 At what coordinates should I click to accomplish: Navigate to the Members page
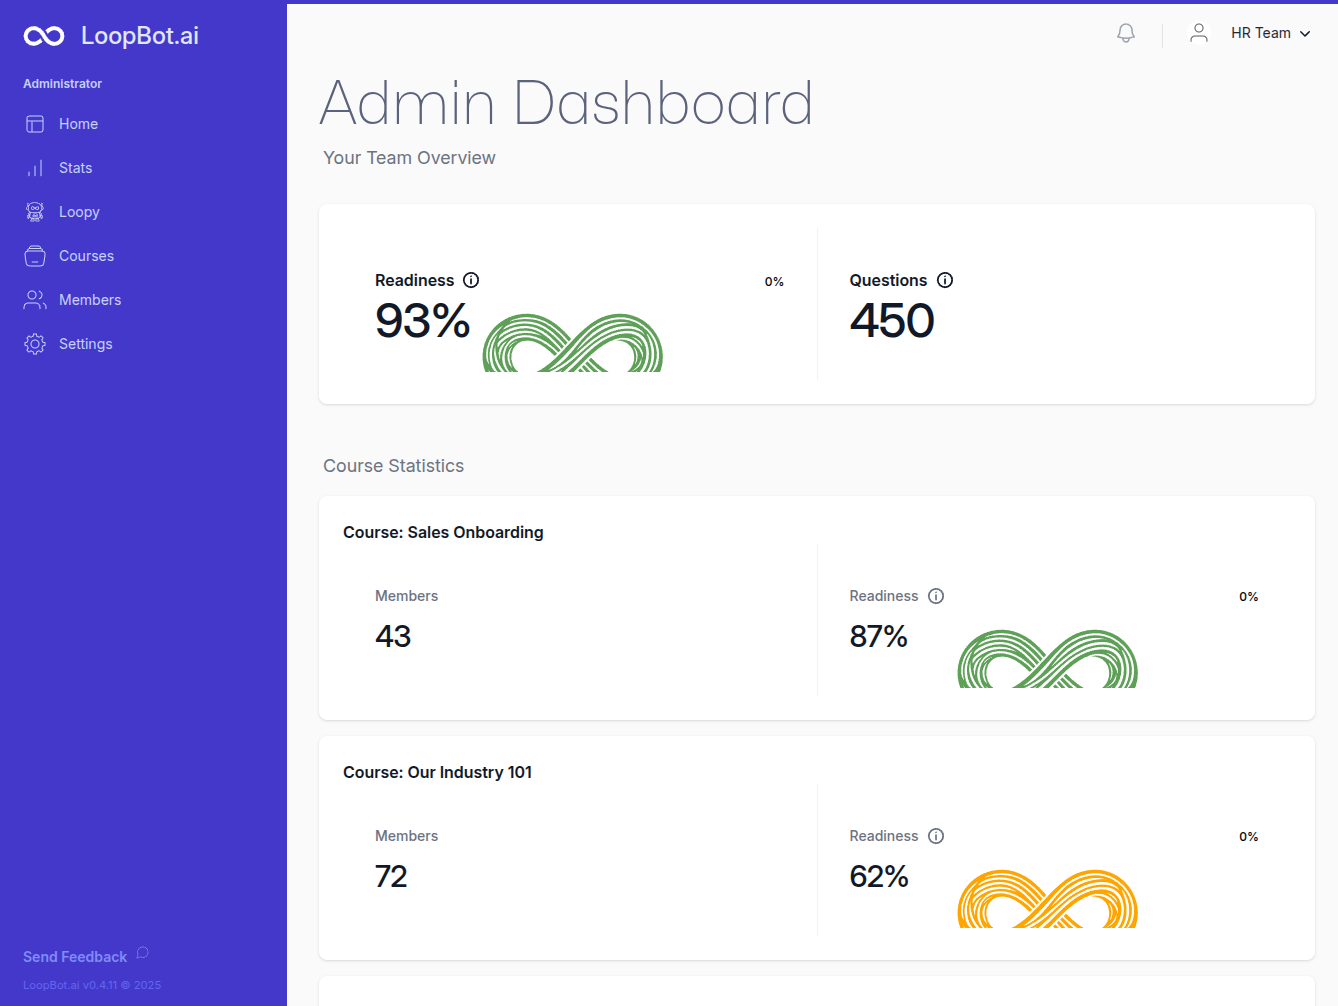[89, 300]
